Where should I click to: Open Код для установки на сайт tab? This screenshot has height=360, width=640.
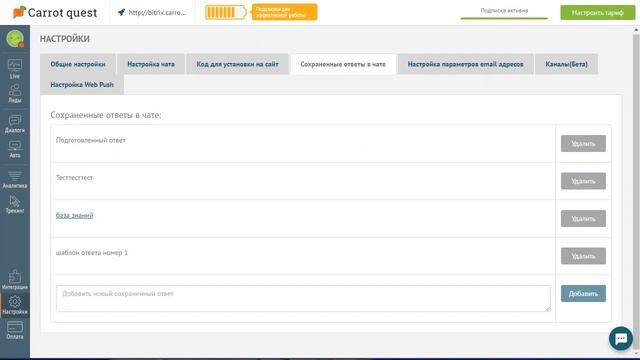[238, 64]
